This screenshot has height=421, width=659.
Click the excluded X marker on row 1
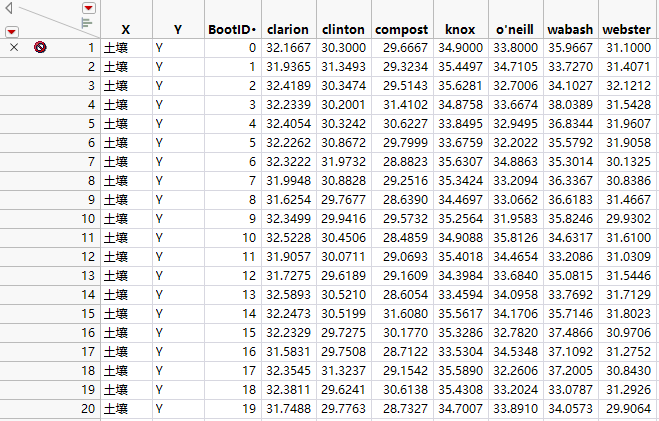coord(13,47)
